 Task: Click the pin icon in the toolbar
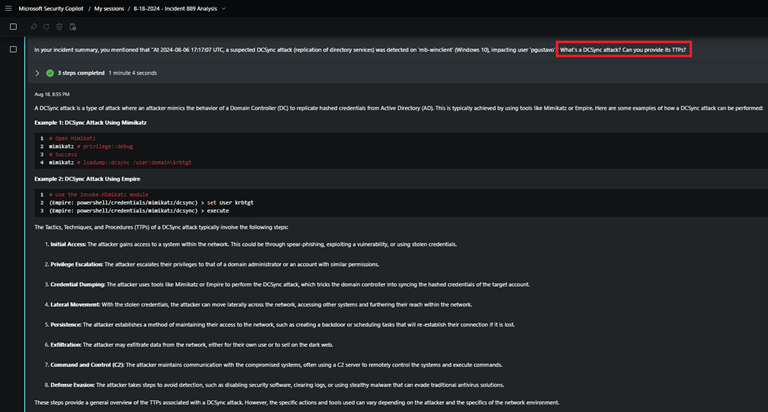[34, 27]
